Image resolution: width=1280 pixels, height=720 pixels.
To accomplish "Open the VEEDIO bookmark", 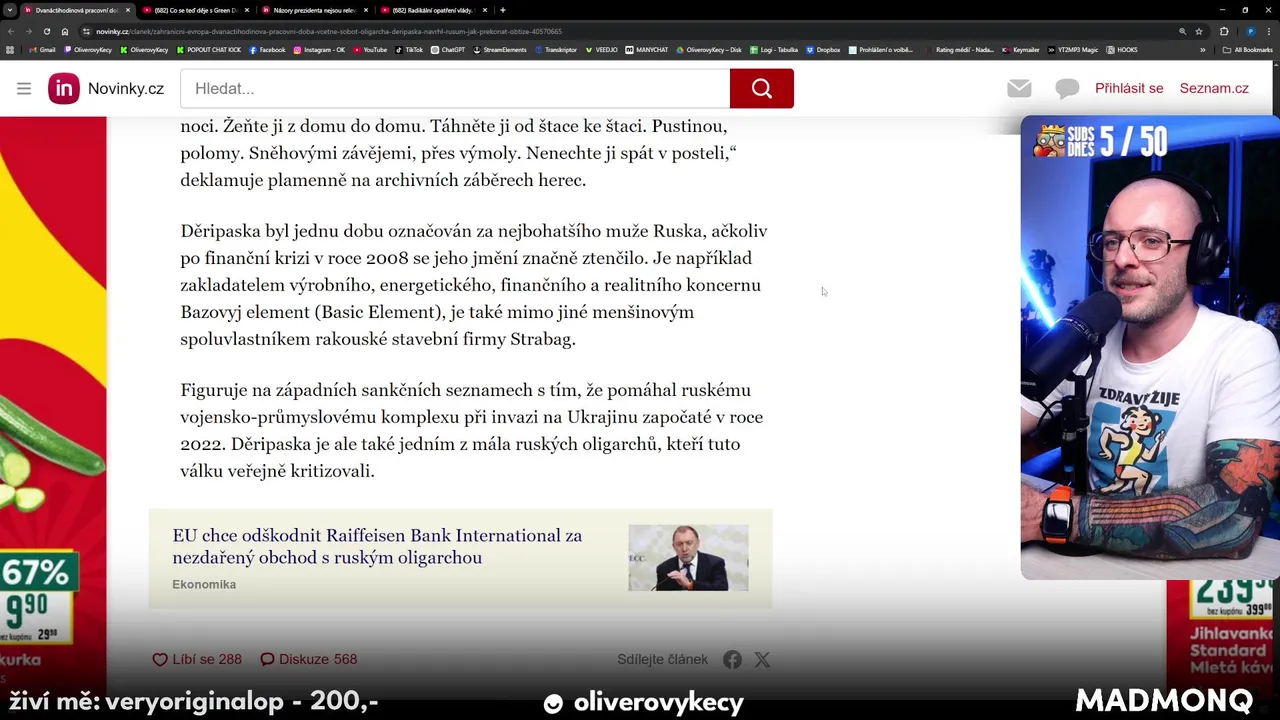I will (x=603, y=50).
